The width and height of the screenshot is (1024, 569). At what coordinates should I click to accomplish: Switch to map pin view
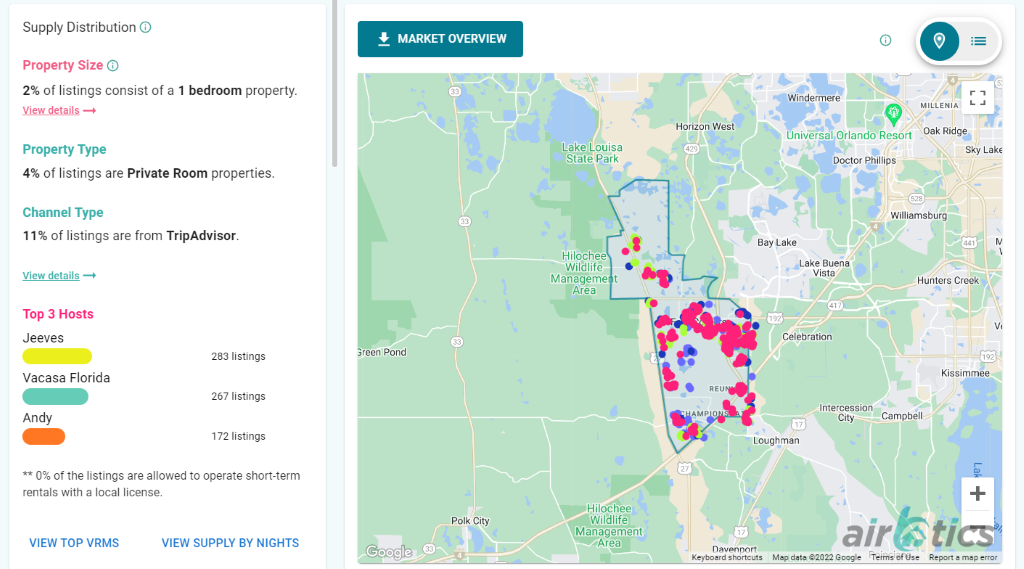(939, 41)
